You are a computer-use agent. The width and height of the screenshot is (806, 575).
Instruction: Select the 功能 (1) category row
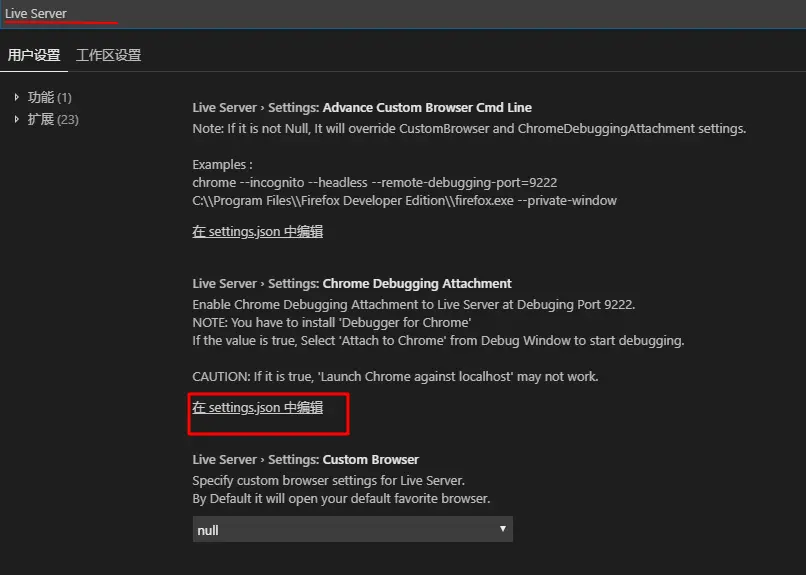coord(50,97)
